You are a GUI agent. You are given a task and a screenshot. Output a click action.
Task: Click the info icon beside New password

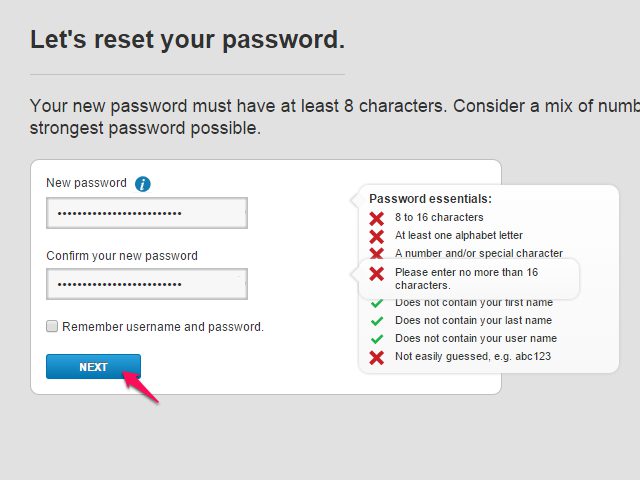(143, 184)
